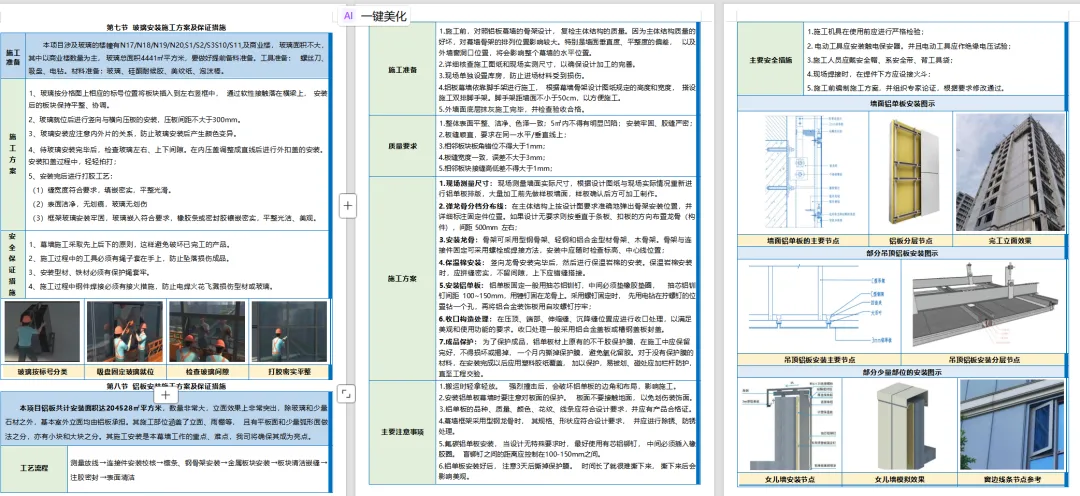Image resolution: width=1080 pixels, height=496 pixels.
Task: Click the caption 女儿墙安装节点
Action: [x=791, y=479]
